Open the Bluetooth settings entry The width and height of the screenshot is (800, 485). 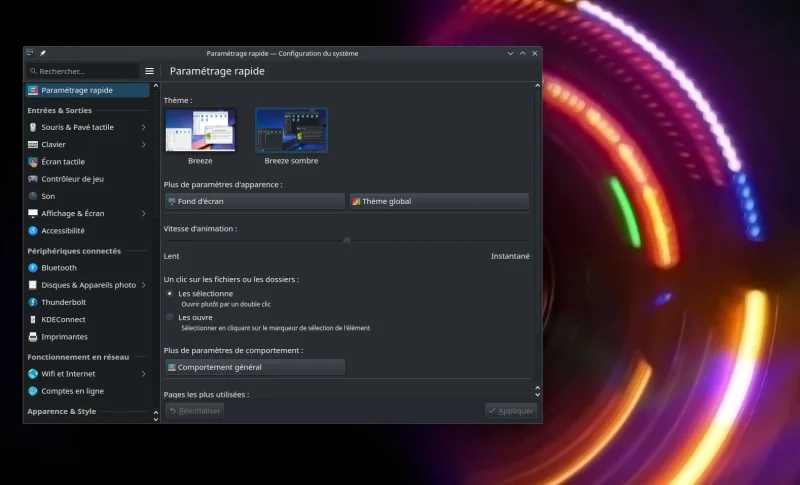tap(87, 268)
